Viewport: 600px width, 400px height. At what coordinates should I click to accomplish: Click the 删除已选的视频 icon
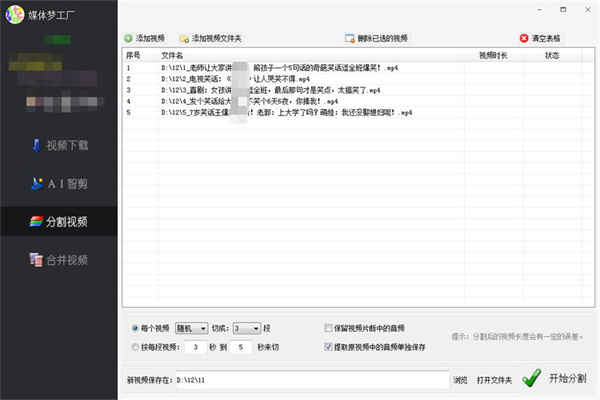(349, 38)
